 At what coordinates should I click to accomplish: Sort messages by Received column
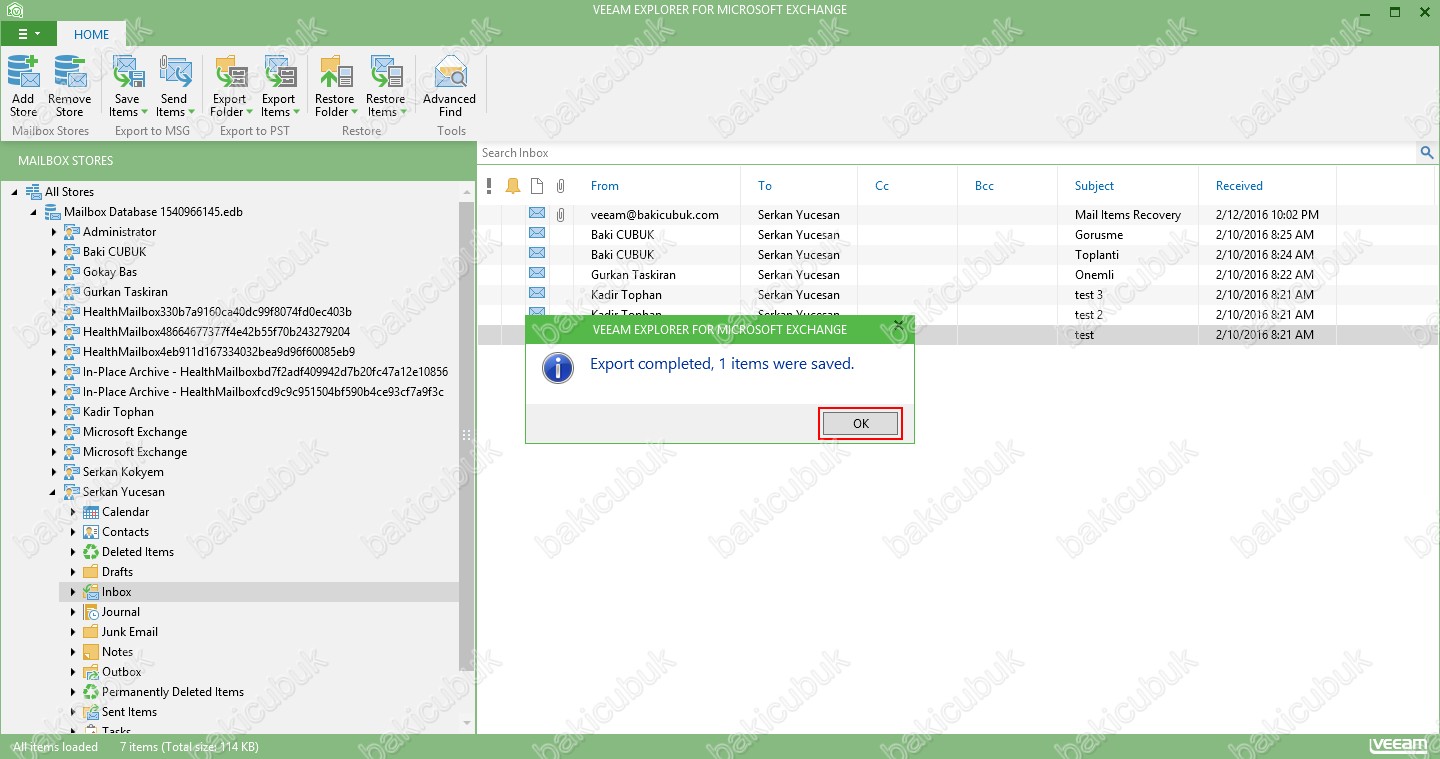pyautogui.click(x=1239, y=186)
